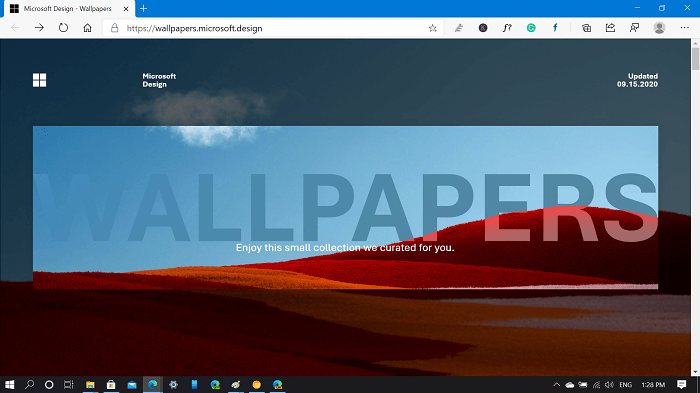Click the page vertical scrollbar thumb
Viewport: 700px width, 393px height.
click(696, 59)
